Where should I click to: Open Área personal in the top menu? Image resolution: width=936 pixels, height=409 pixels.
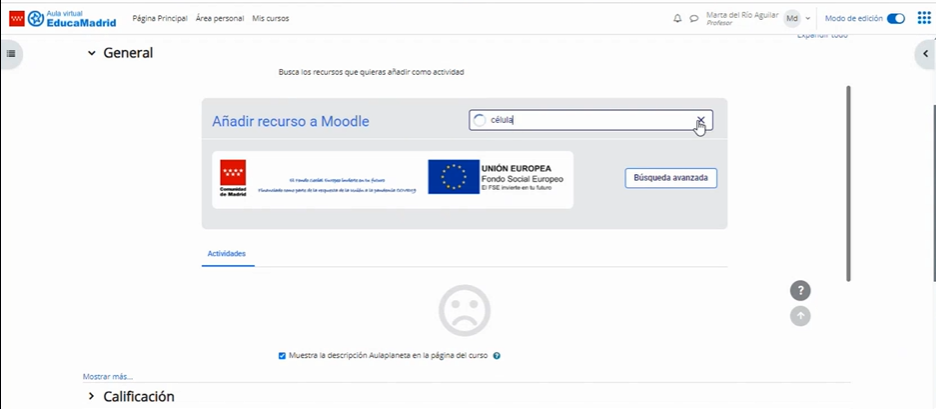pos(220,18)
